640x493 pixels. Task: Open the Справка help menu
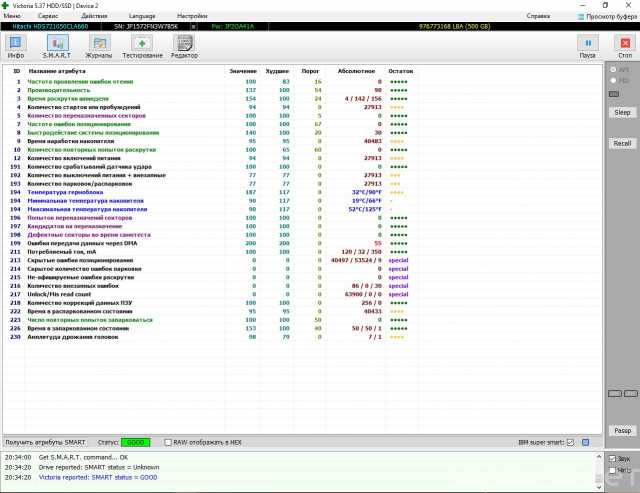[x=538, y=16]
